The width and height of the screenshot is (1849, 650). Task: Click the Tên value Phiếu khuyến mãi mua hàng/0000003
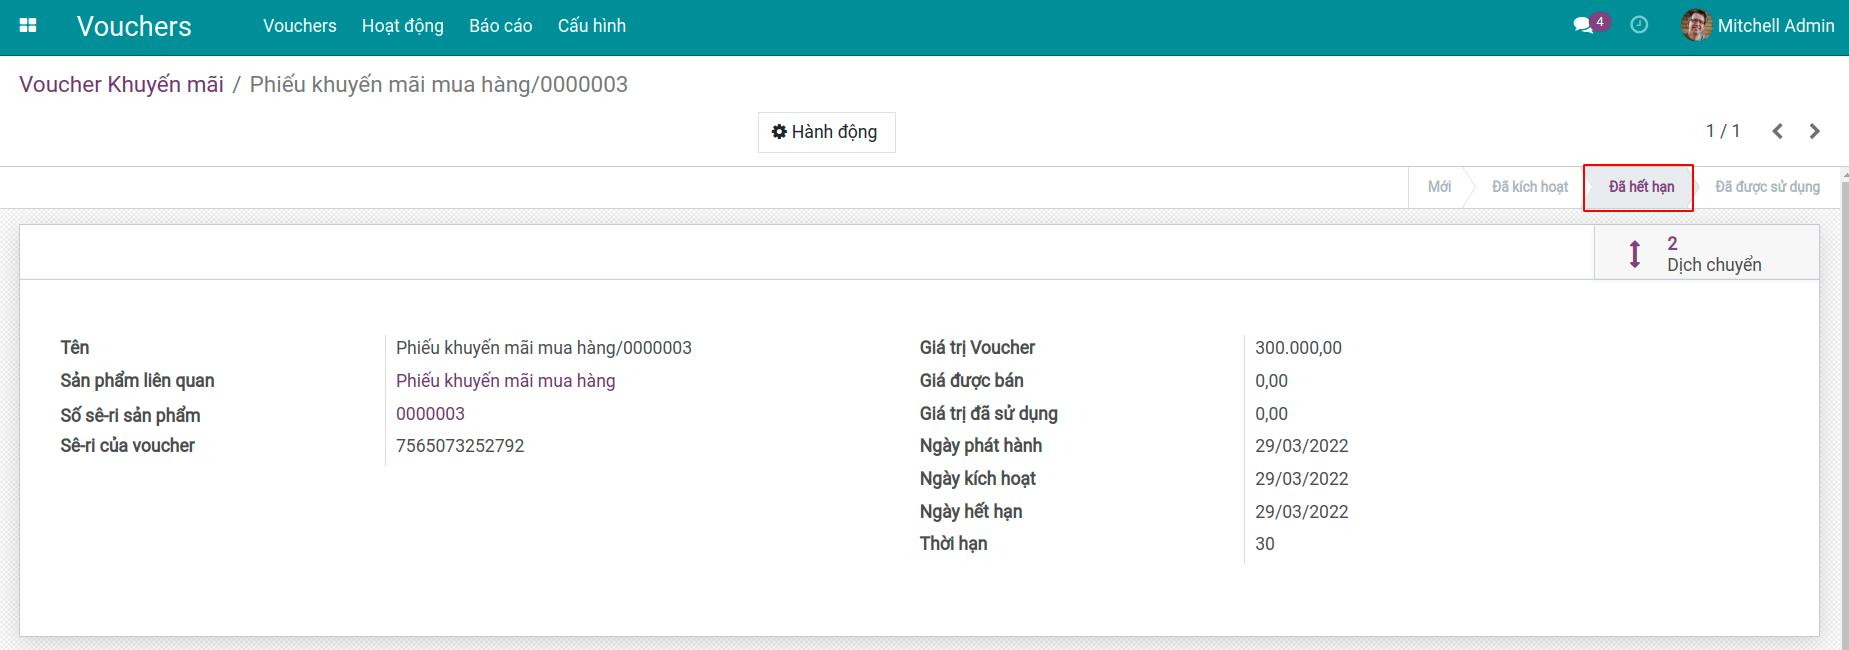[x=544, y=348]
